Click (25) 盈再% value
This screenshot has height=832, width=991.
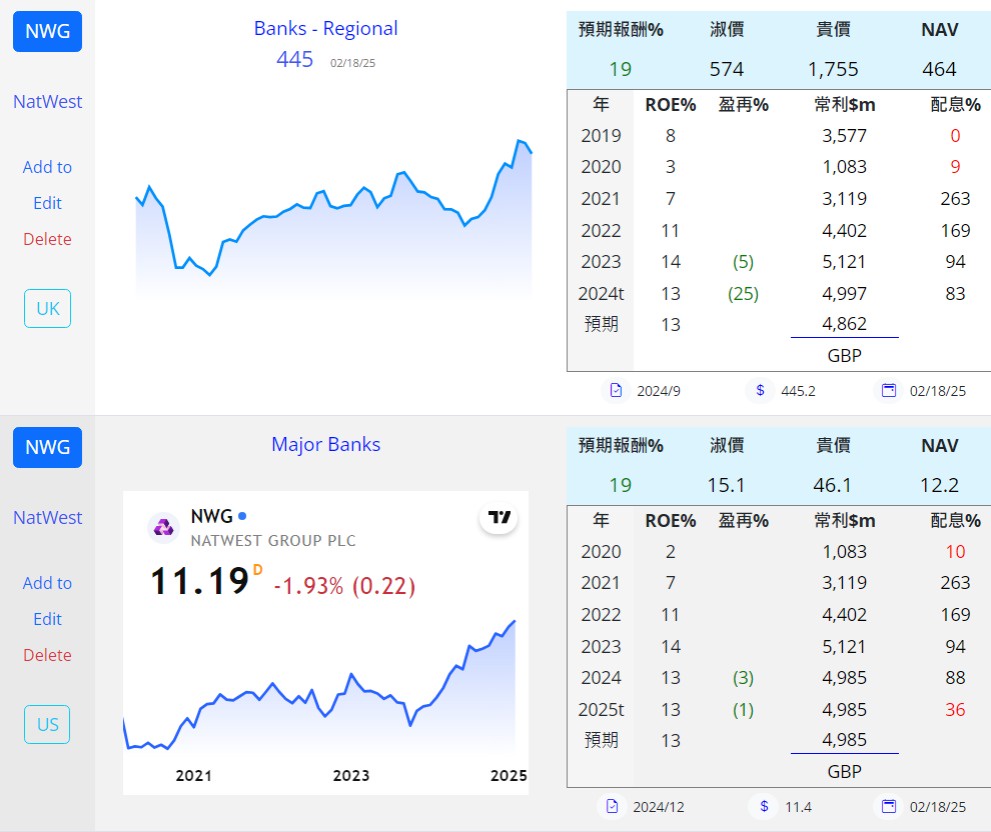(743, 293)
